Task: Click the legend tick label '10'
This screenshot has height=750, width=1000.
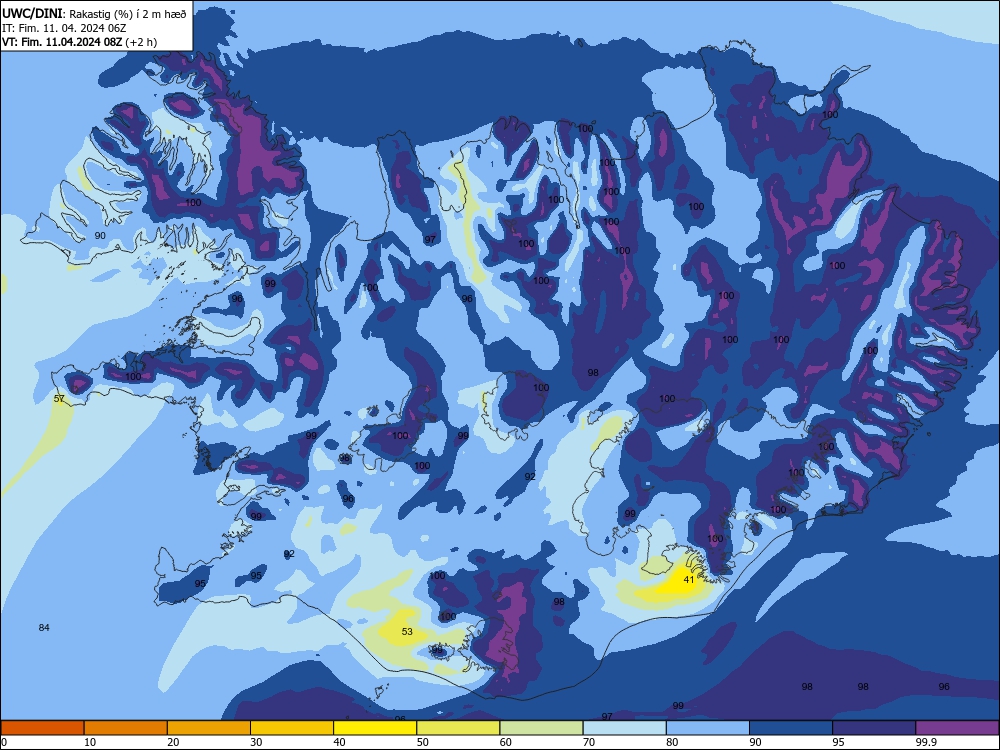Action: pos(90,742)
